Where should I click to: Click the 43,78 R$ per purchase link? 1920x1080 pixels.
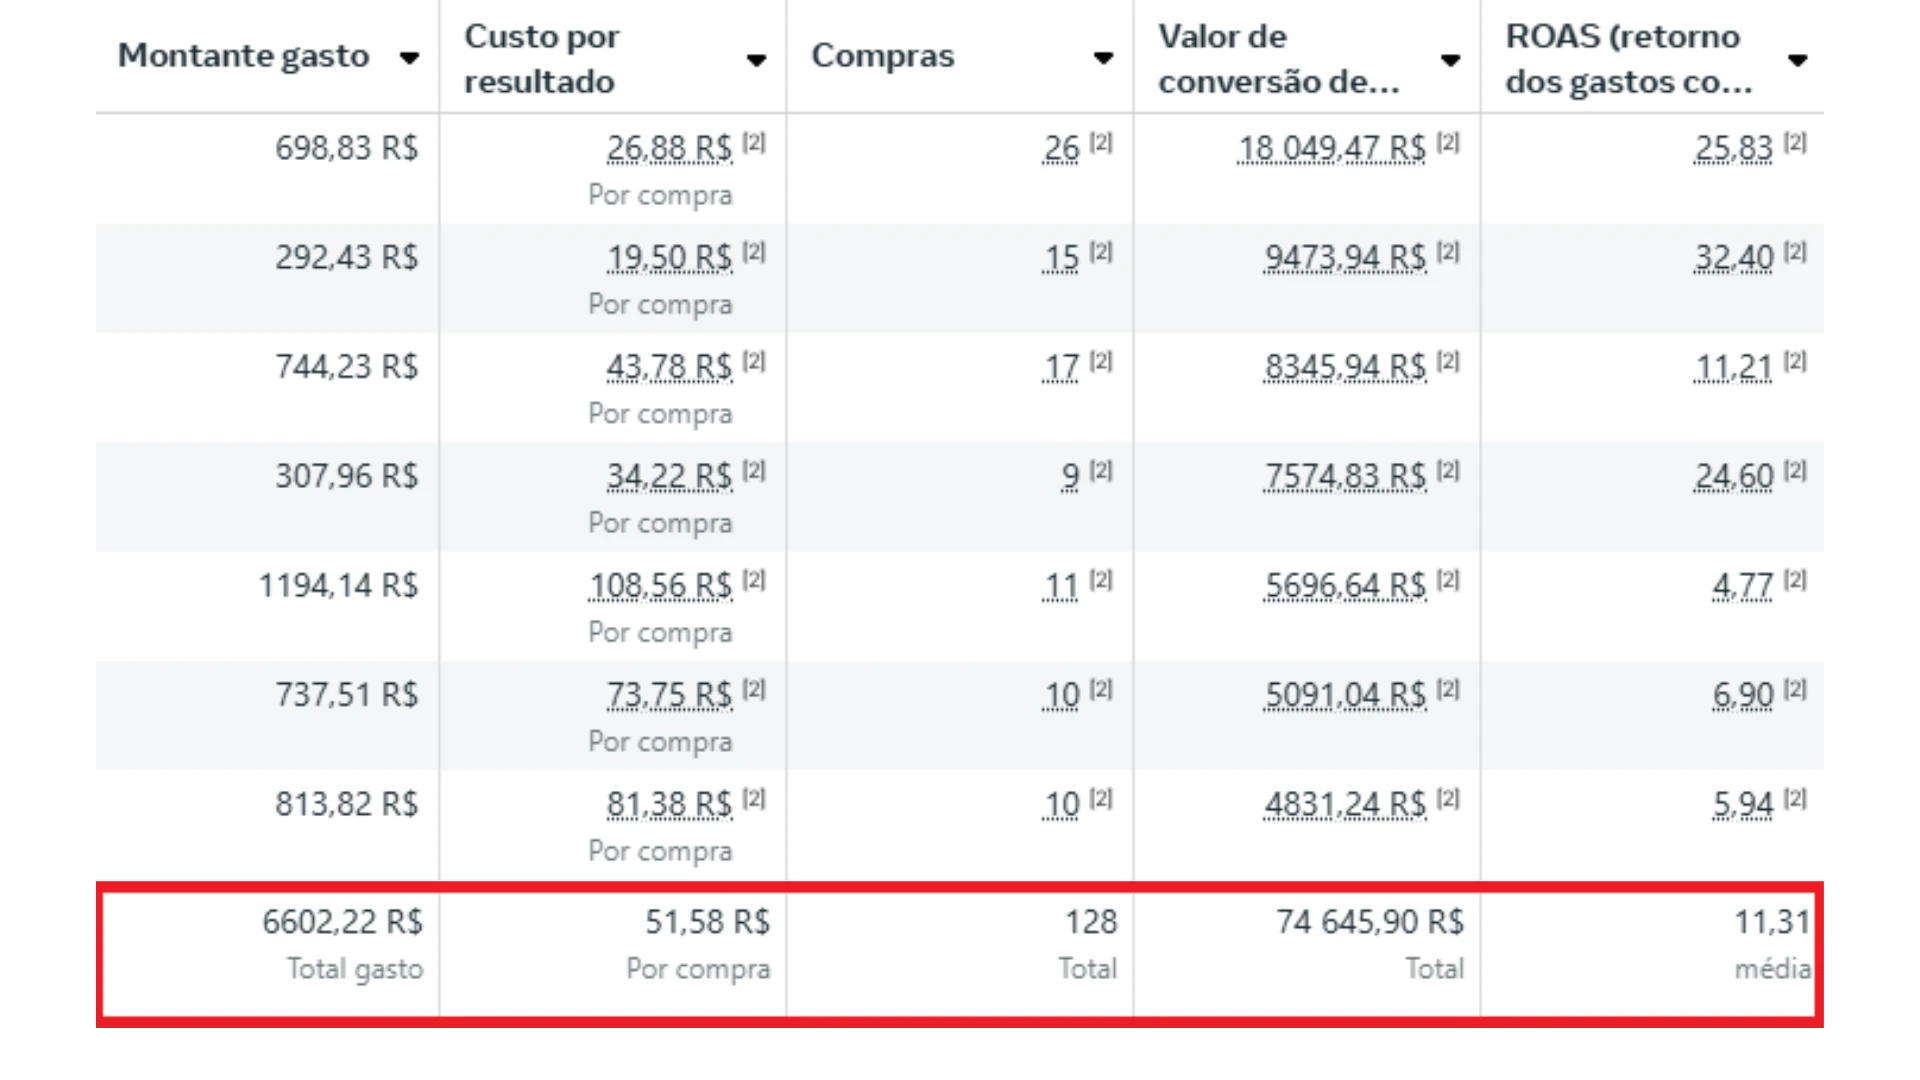point(668,368)
